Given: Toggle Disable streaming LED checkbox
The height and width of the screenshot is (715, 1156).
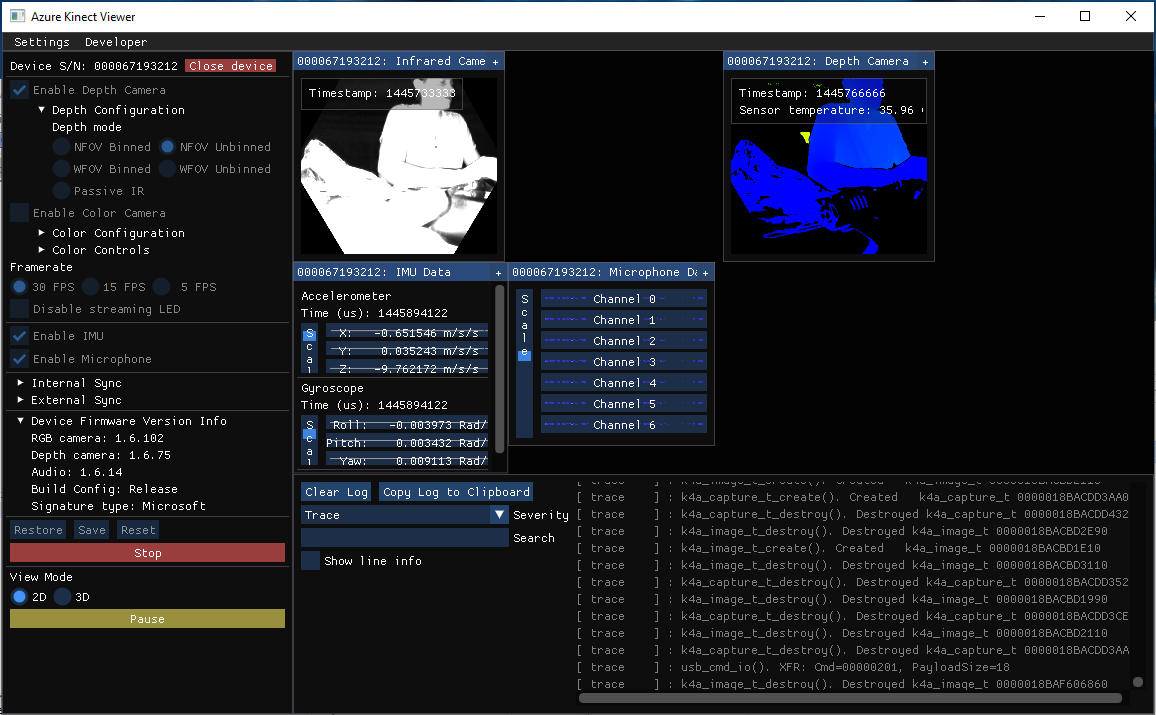Looking at the screenshot, I should pyautogui.click(x=20, y=309).
